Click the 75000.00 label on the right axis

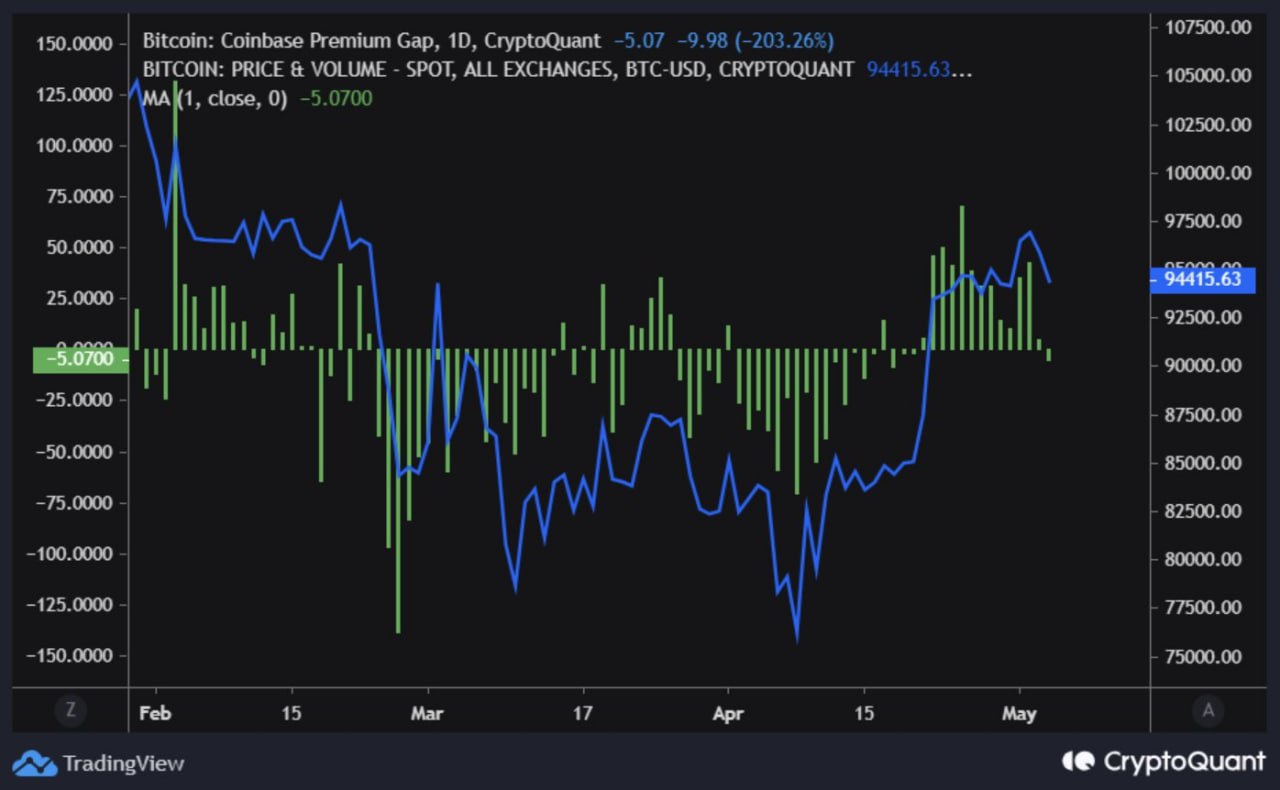[x=1208, y=657]
